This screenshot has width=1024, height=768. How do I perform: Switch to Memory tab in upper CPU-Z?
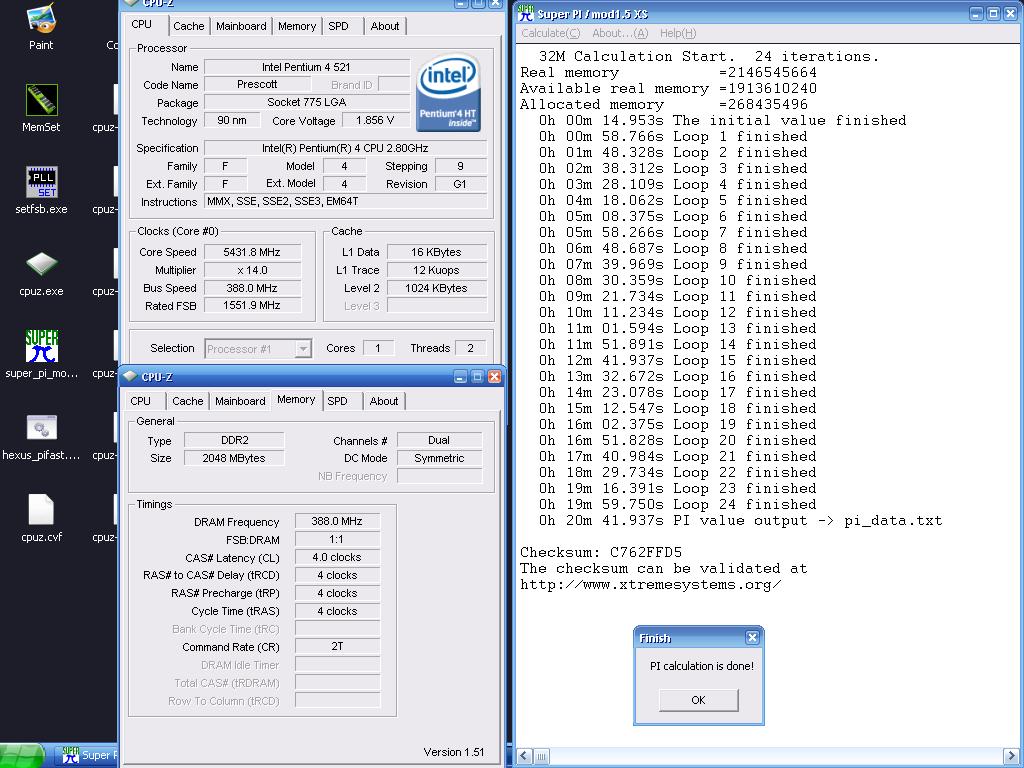click(x=296, y=26)
